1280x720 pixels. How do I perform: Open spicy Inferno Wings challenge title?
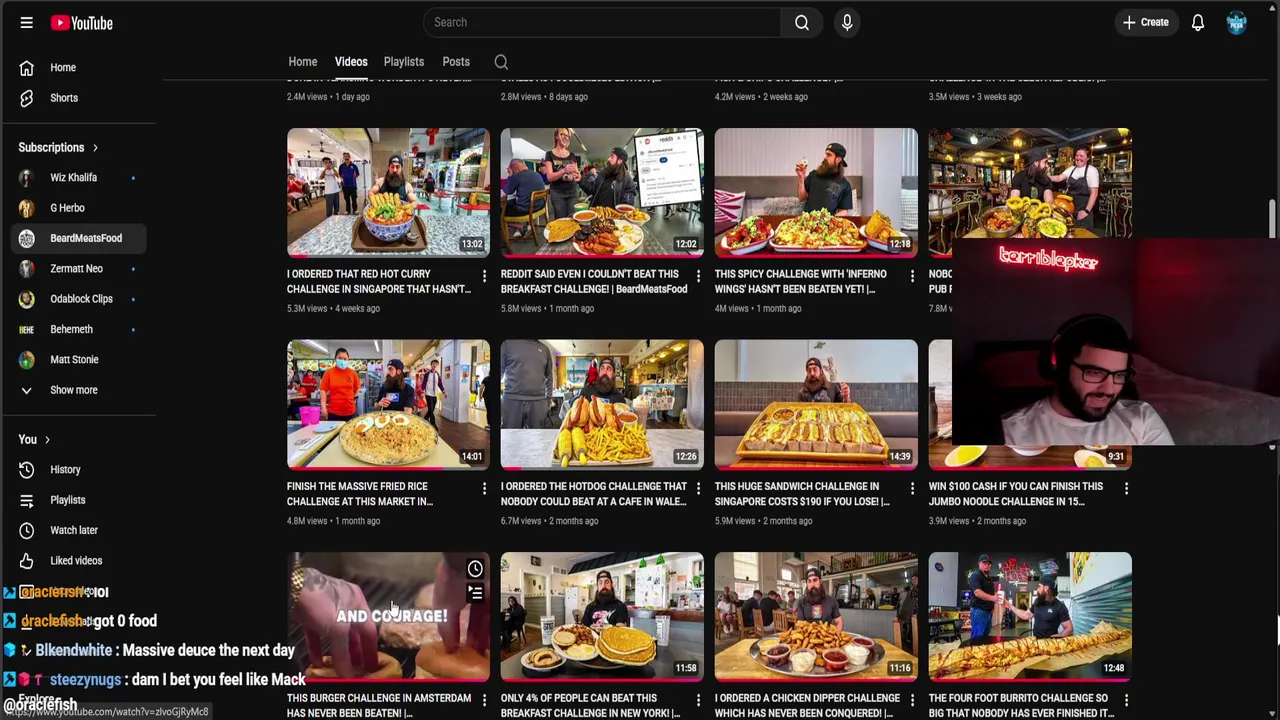click(x=801, y=281)
